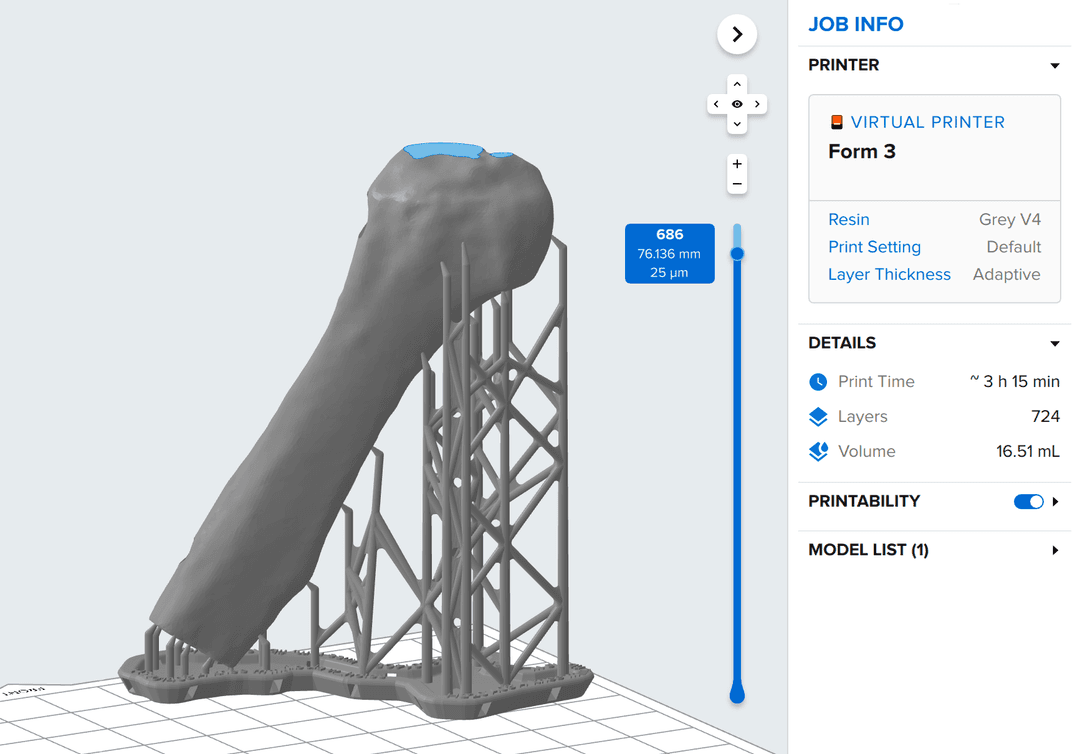Rotate view up with the top arrow
Viewport: 1080px width, 754px height.
(x=737, y=84)
